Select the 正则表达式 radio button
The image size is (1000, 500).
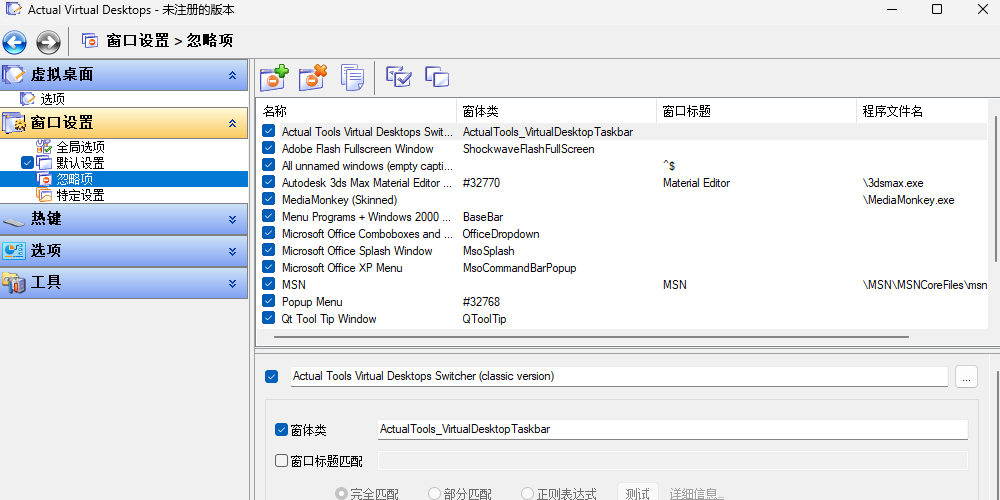point(527,494)
